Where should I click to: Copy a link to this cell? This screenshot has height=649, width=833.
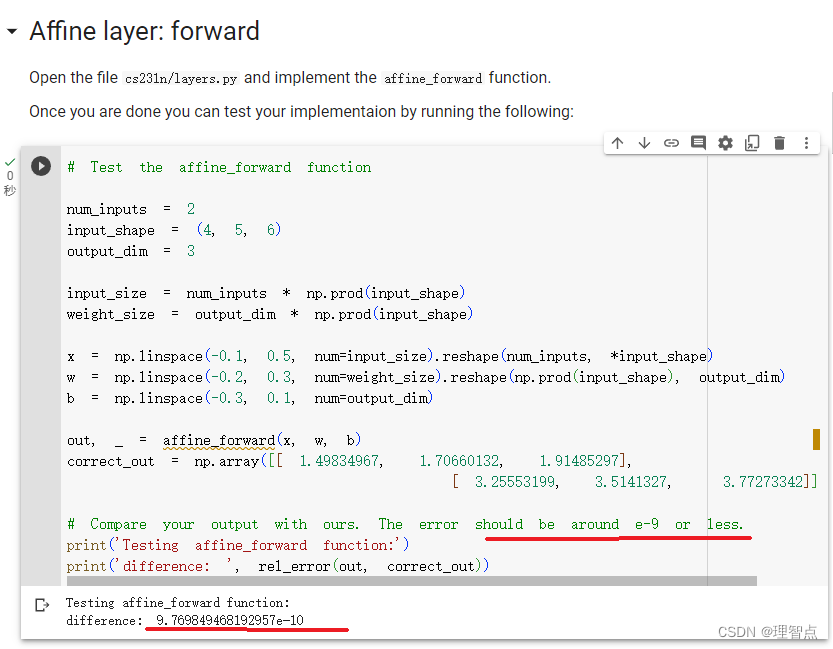pos(671,143)
